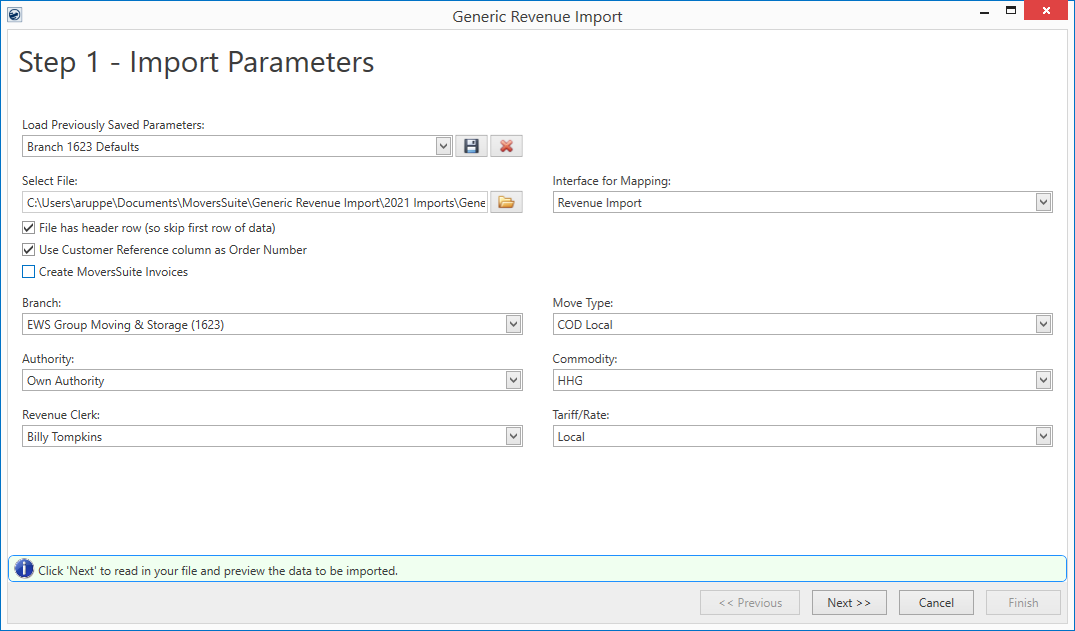The height and width of the screenshot is (631, 1075).
Task: Click inside the Select File path field
Action: click(255, 203)
